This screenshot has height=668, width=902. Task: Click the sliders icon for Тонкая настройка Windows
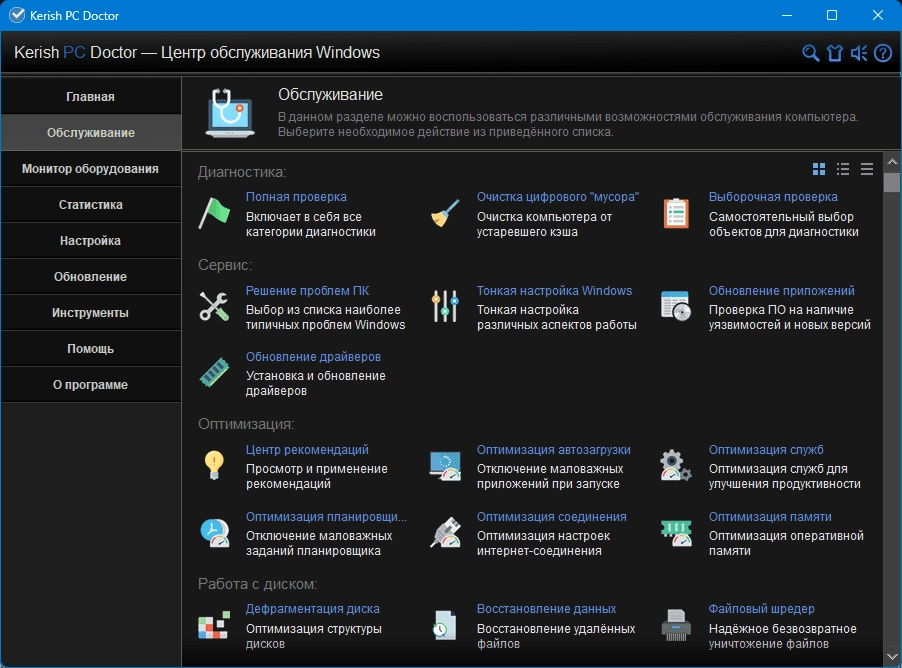coord(445,306)
